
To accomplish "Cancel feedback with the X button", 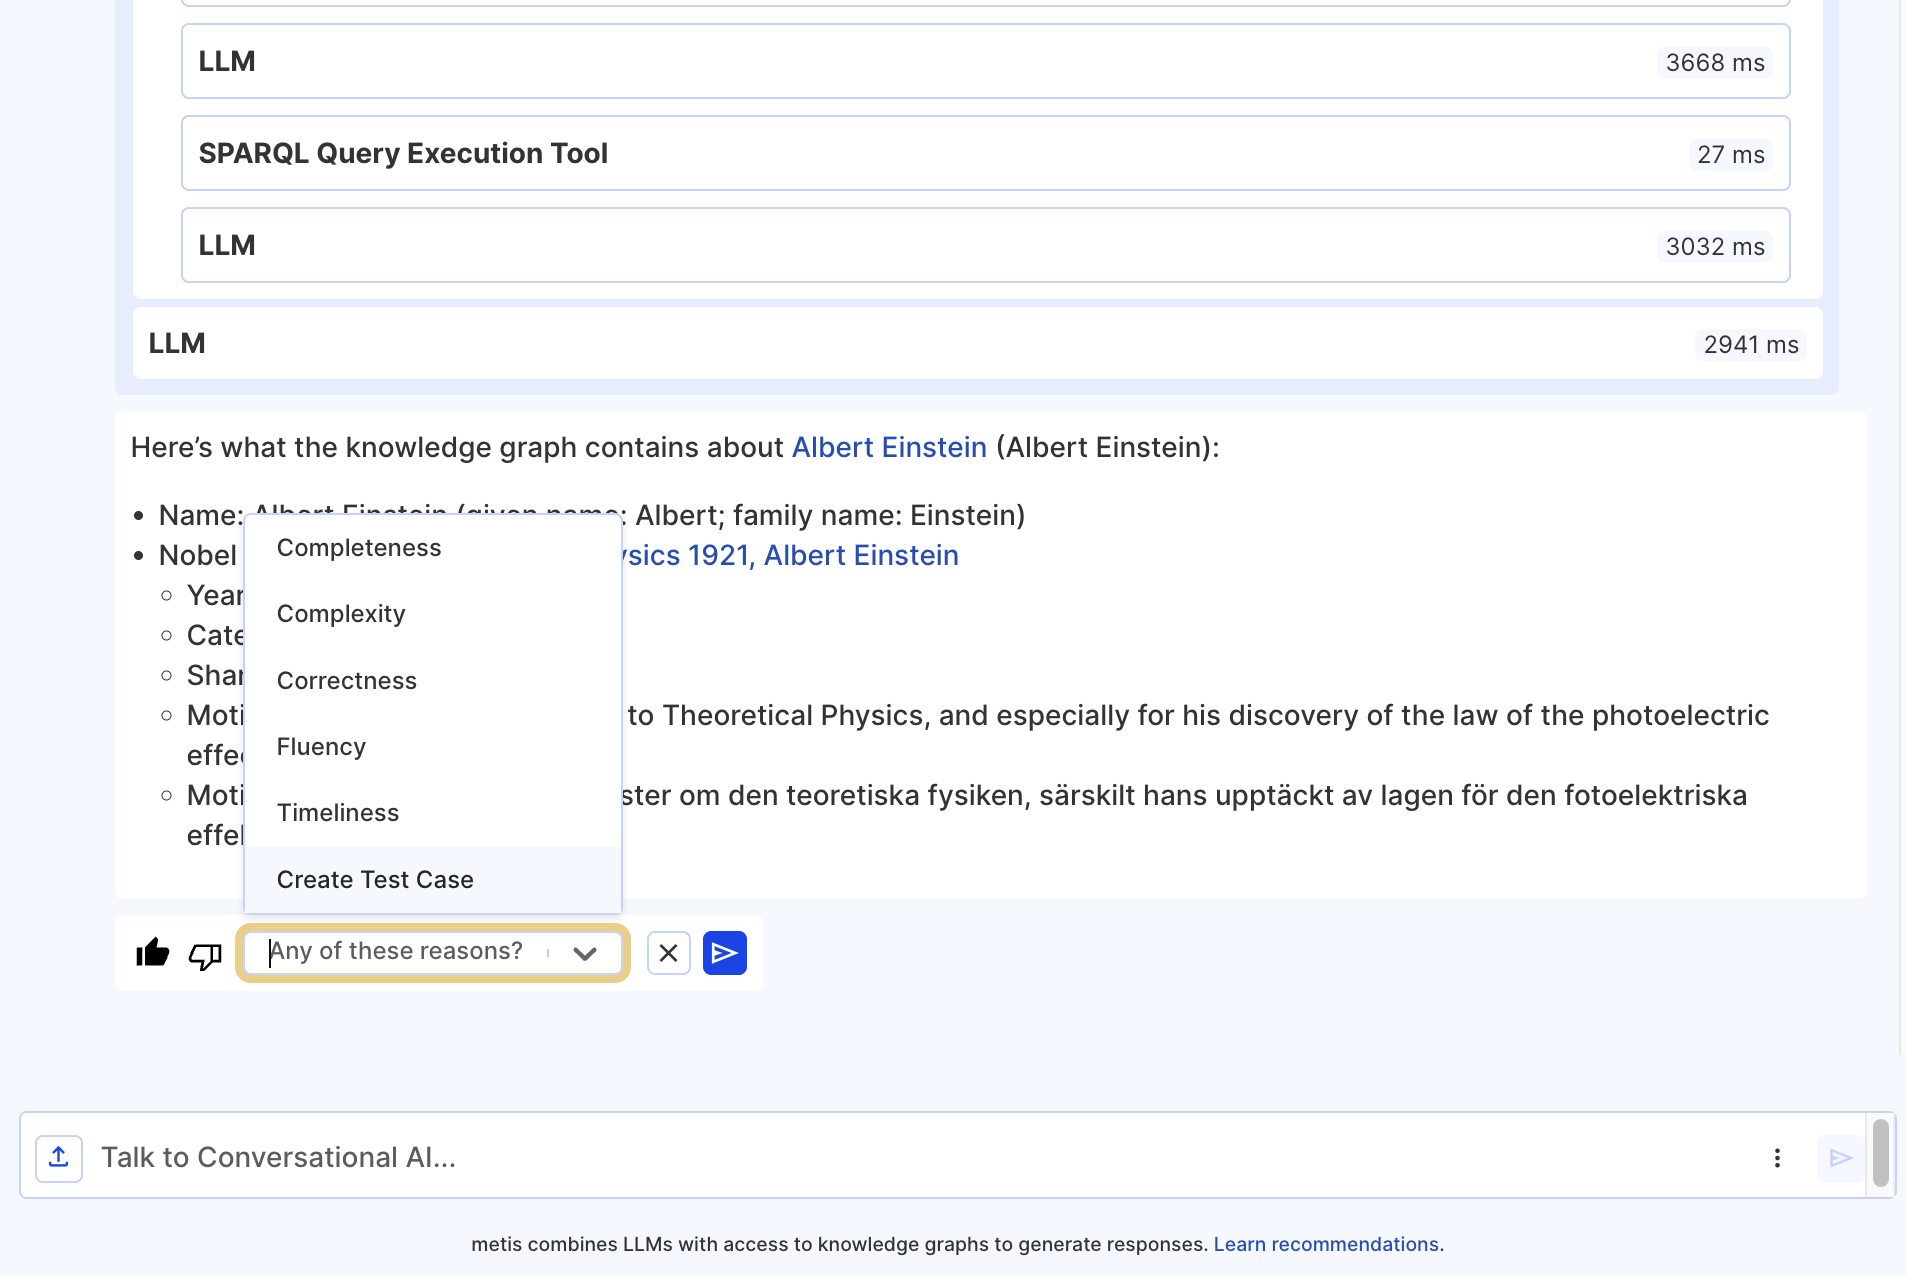I will [669, 953].
